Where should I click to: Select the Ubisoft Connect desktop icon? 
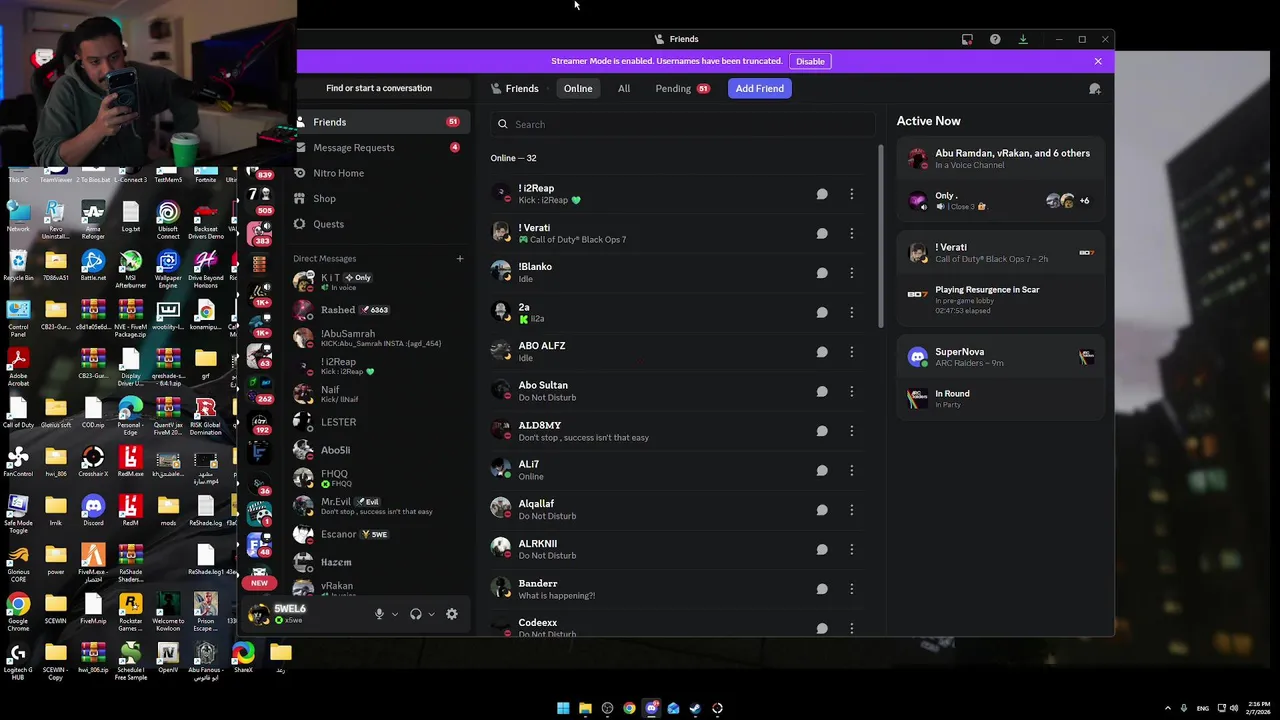point(168,218)
